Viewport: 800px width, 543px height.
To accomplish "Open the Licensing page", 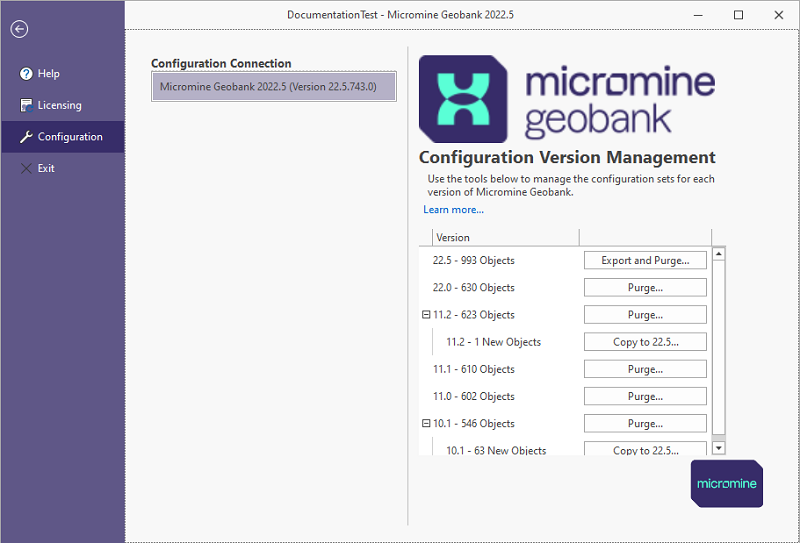I will 63,106.
